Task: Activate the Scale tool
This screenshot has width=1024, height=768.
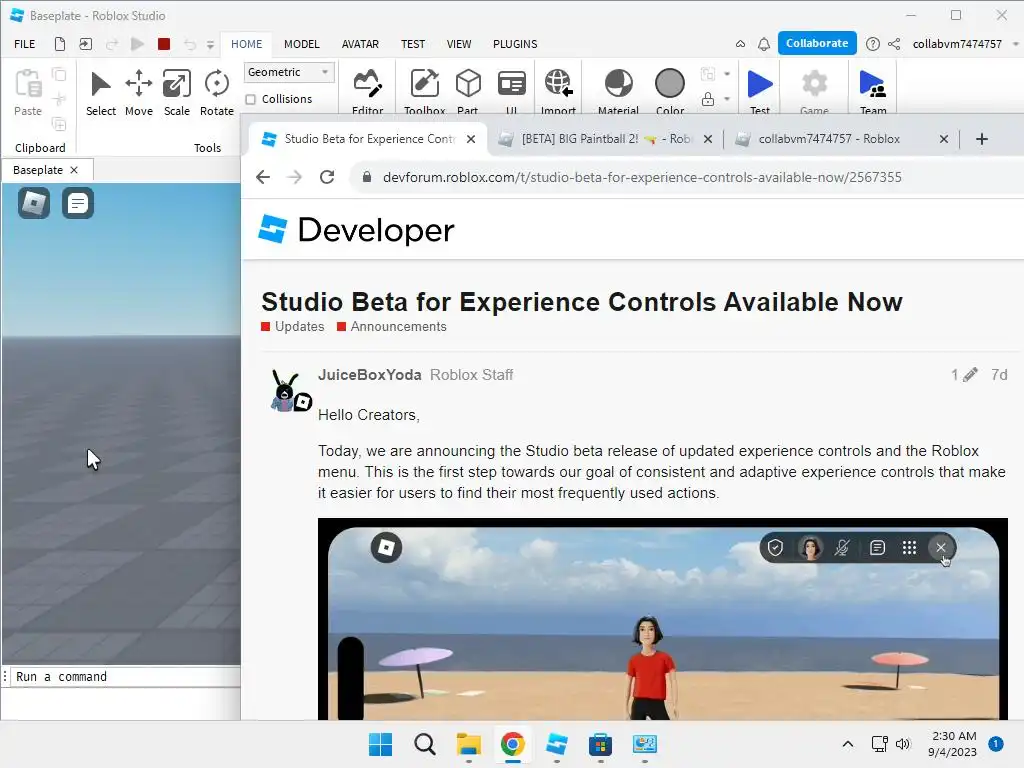Action: [x=176, y=93]
